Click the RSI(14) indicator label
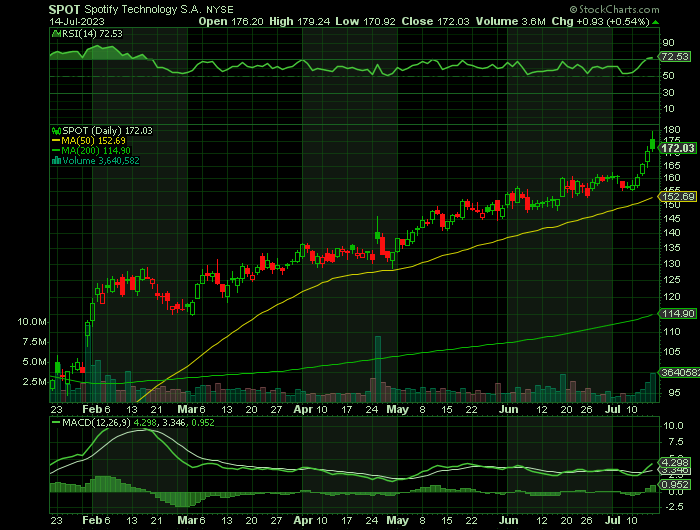 click(79, 33)
